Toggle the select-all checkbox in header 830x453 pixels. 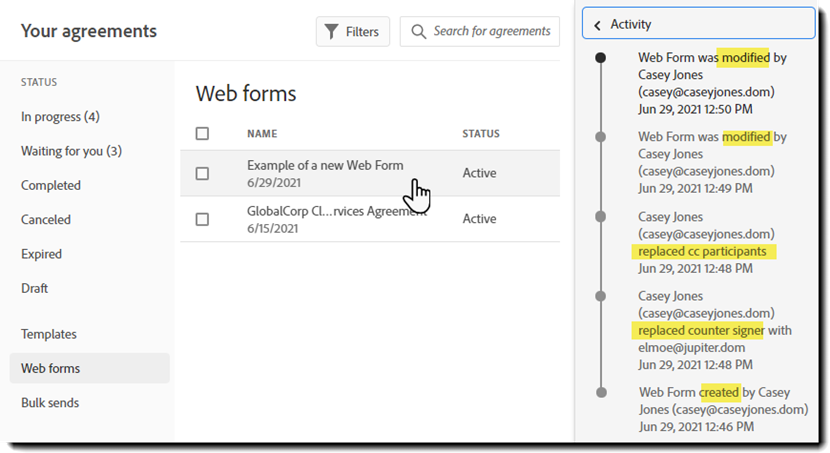[203, 134]
